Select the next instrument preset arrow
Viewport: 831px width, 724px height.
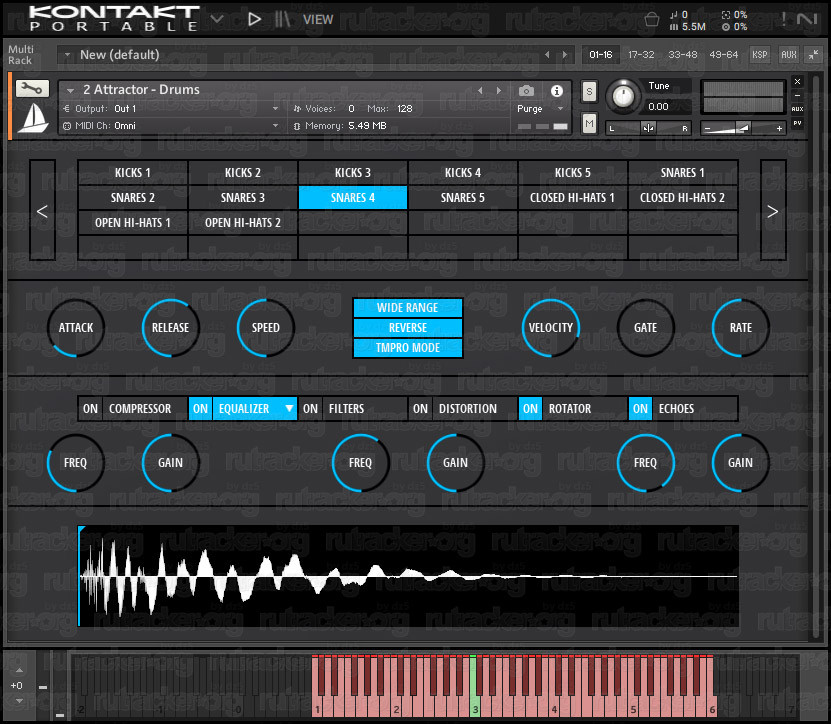point(499,91)
